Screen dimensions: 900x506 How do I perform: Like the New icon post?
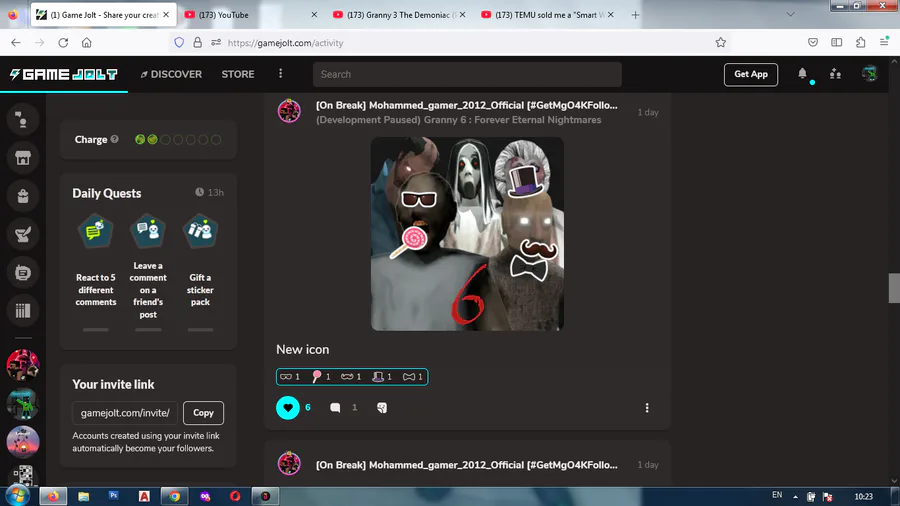click(x=288, y=408)
